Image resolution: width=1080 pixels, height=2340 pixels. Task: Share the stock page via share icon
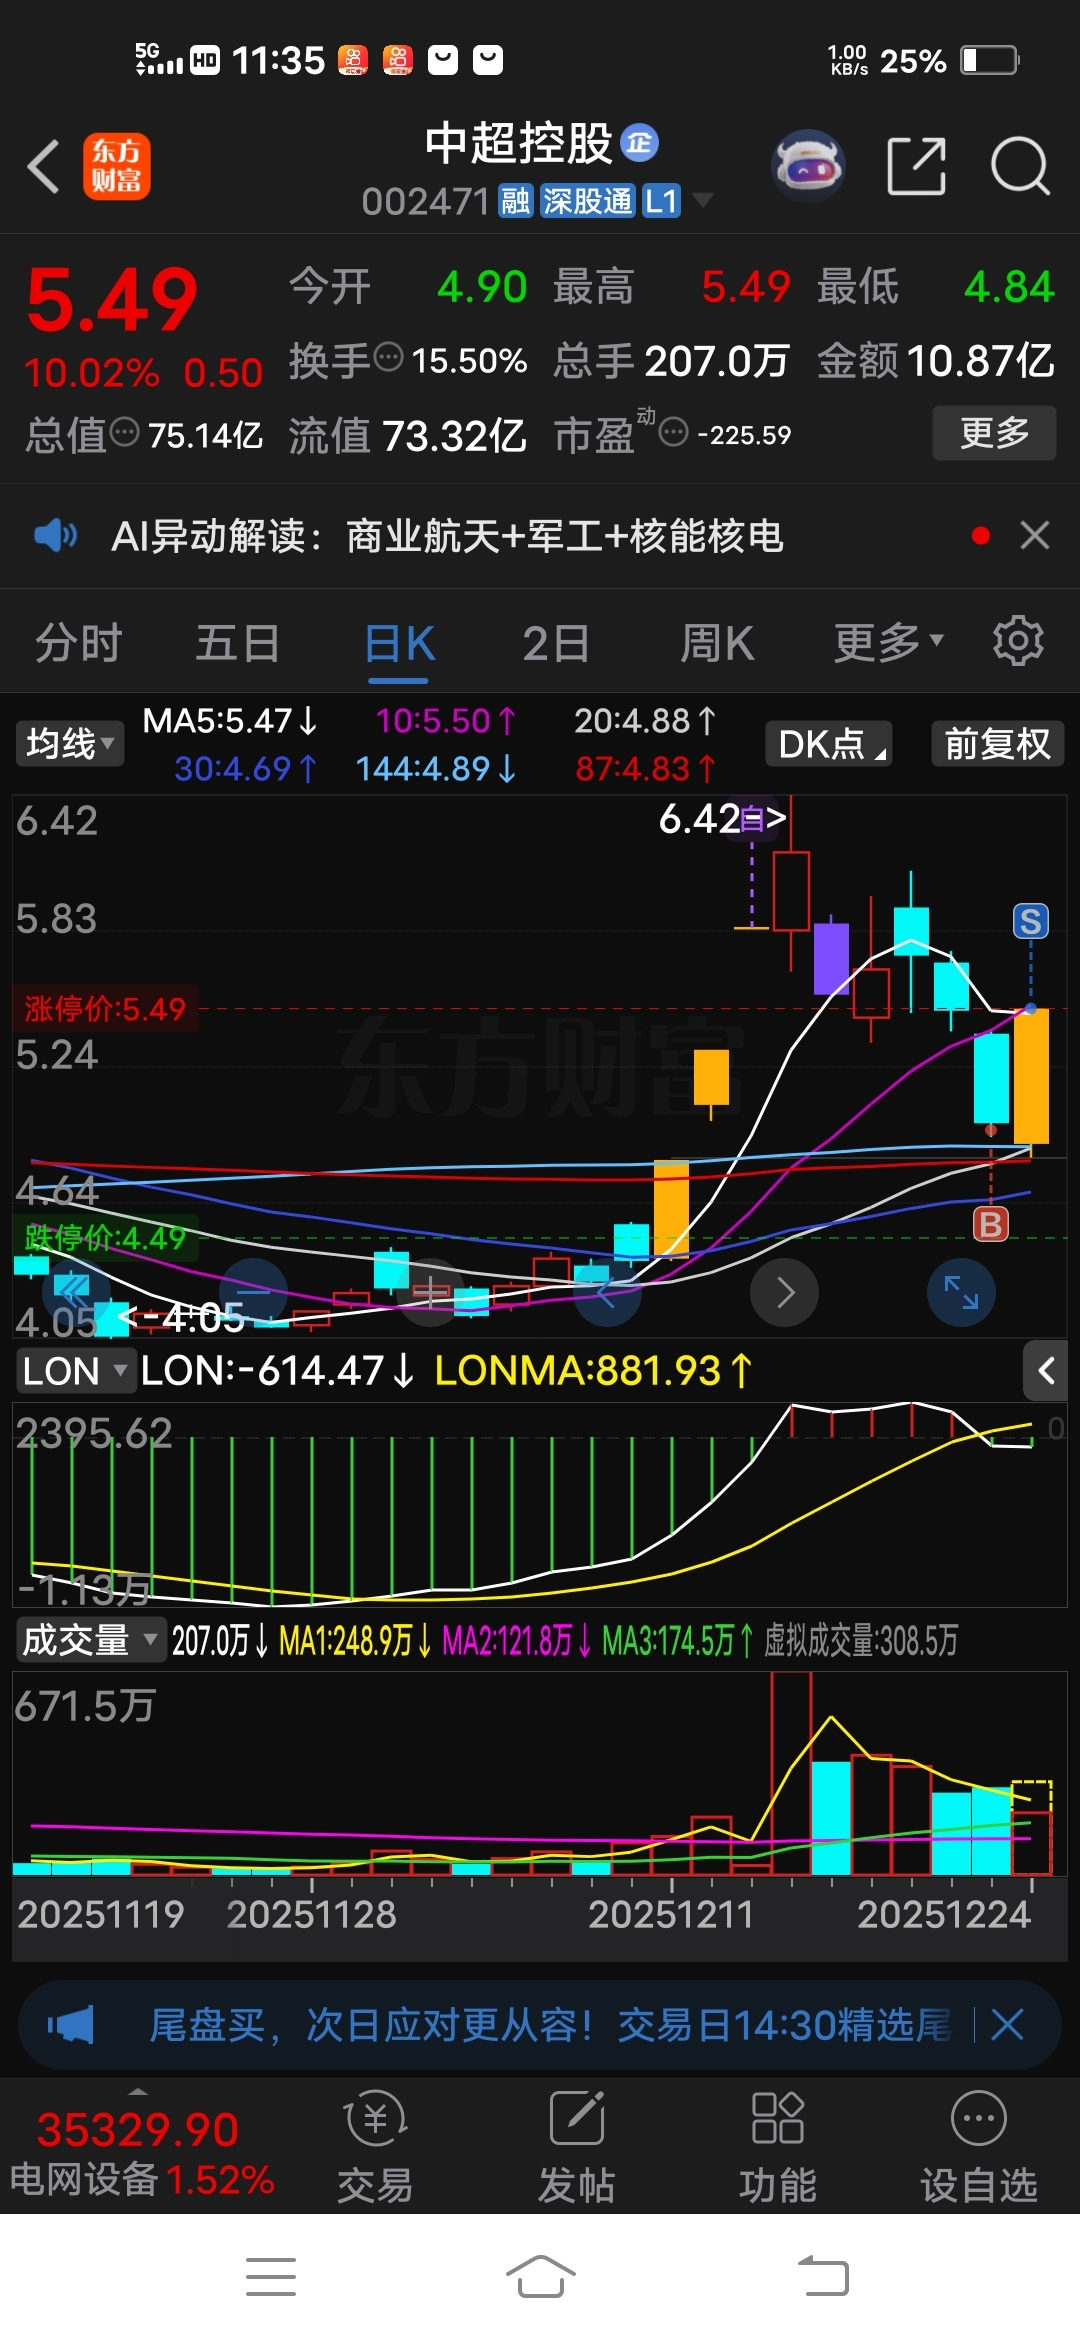click(x=917, y=166)
